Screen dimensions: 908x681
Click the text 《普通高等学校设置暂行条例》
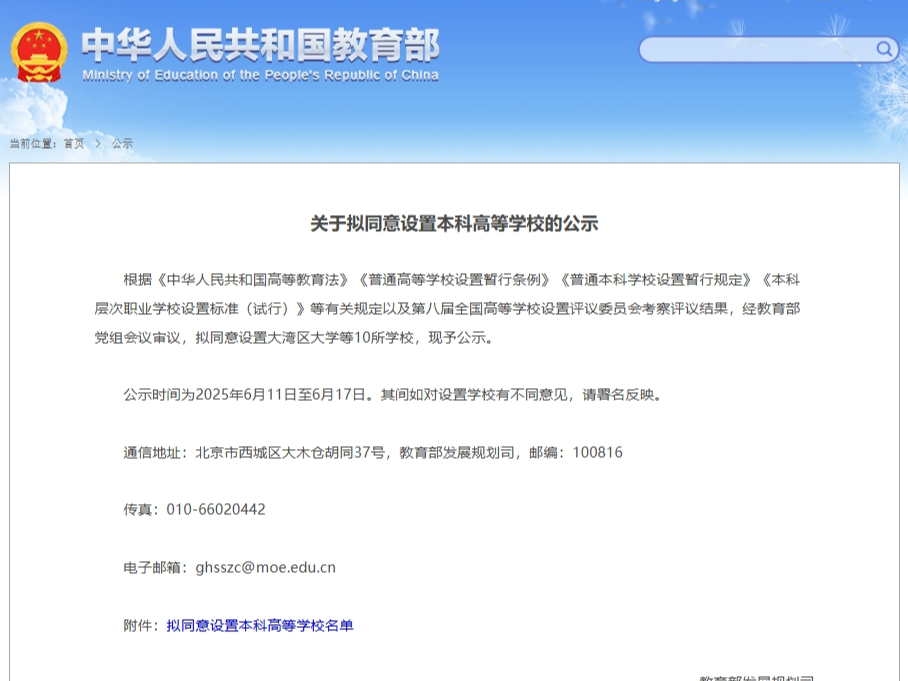pos(455,280)
